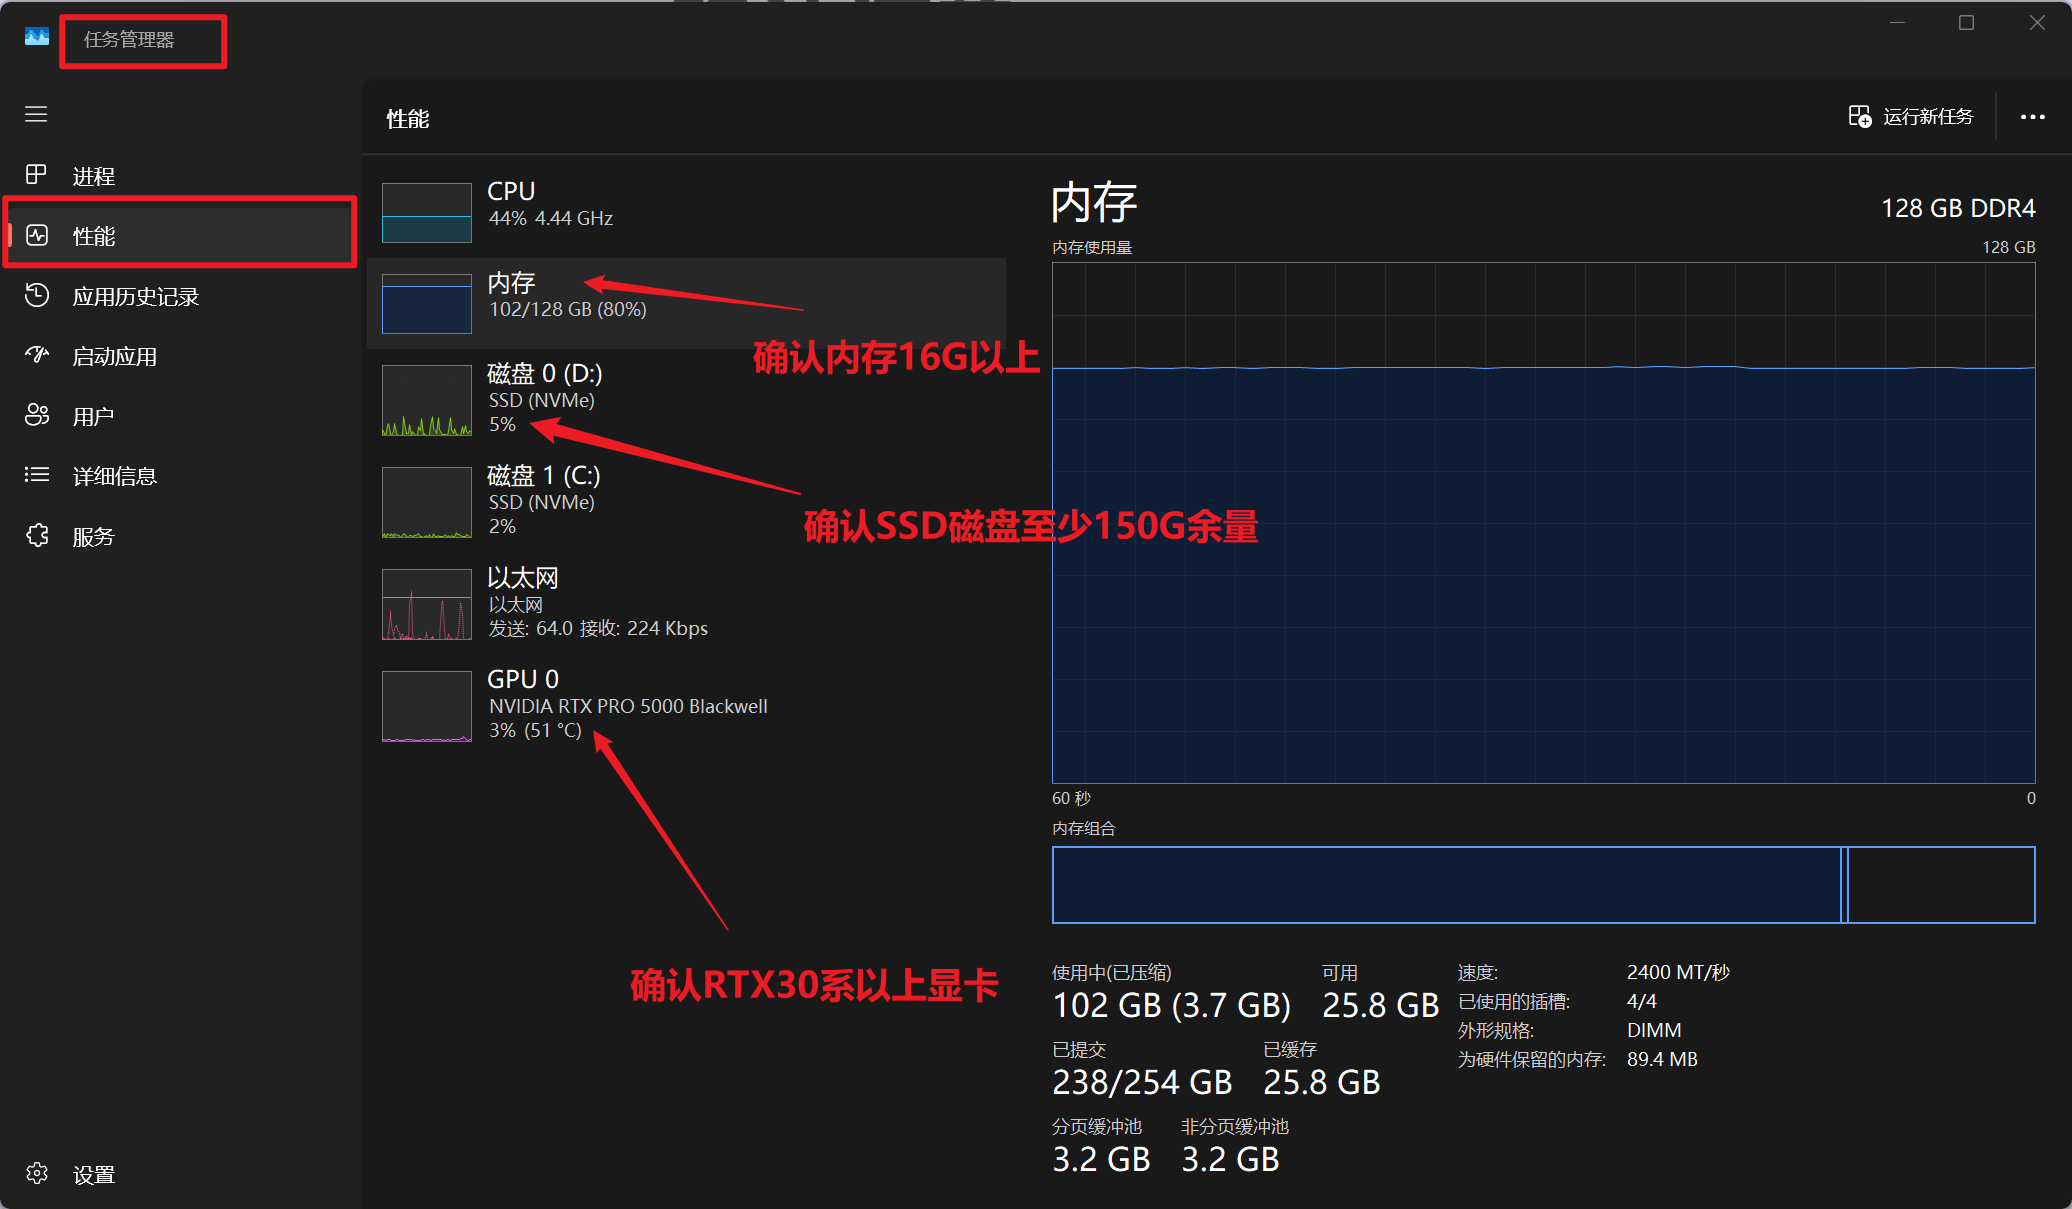Click the 4/4 slots used value
Image resolution: width=2072 pixels, height=1209 pixels.
(x=1642, y=1001)
